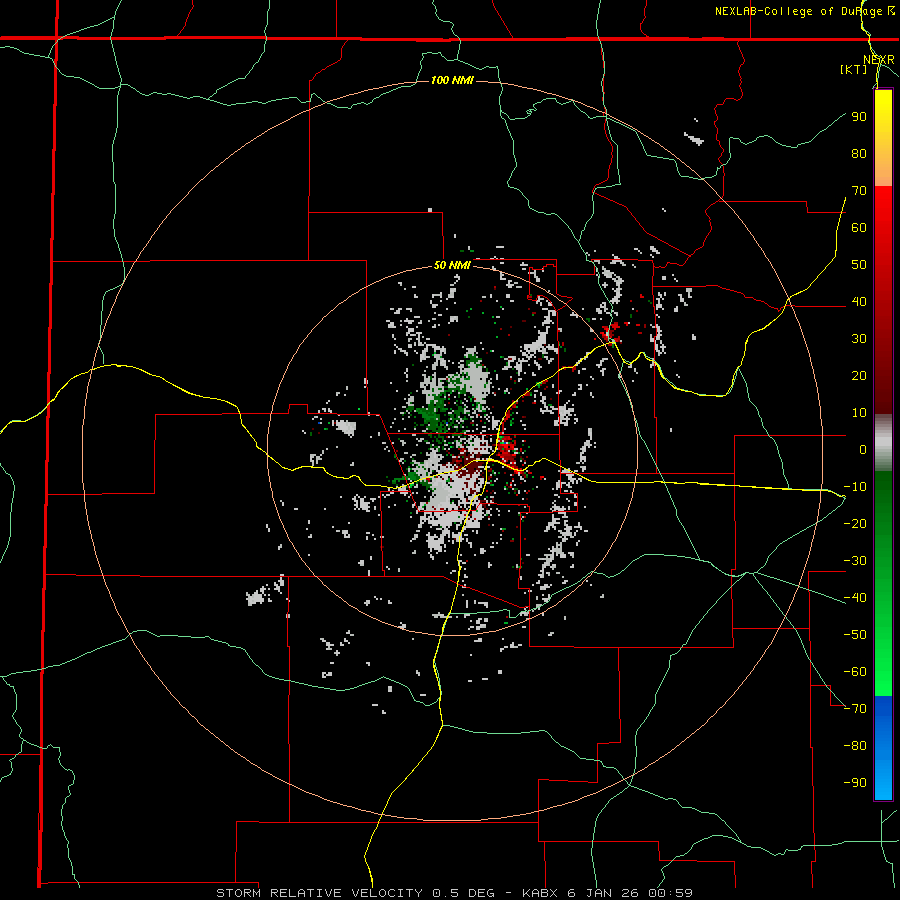Image resolution: width=900 pixels, height=900 pixels.
Task: Click the -30 value on velocity scale
Action: pyautogui.click(x=855, y=561)
